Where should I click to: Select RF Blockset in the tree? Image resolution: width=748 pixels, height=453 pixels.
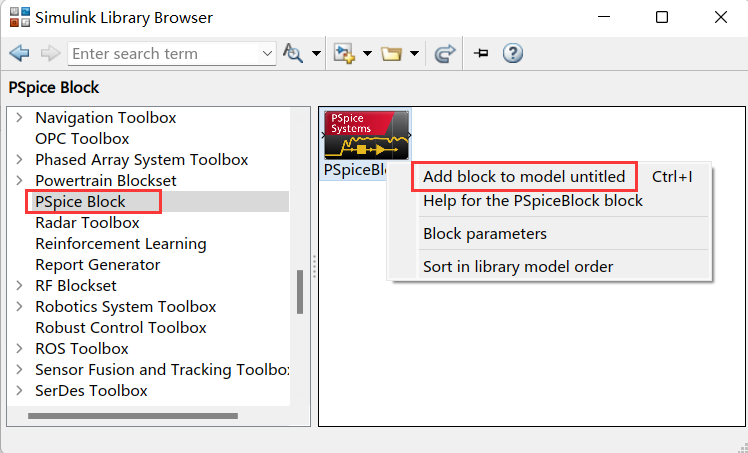[76, 285]
